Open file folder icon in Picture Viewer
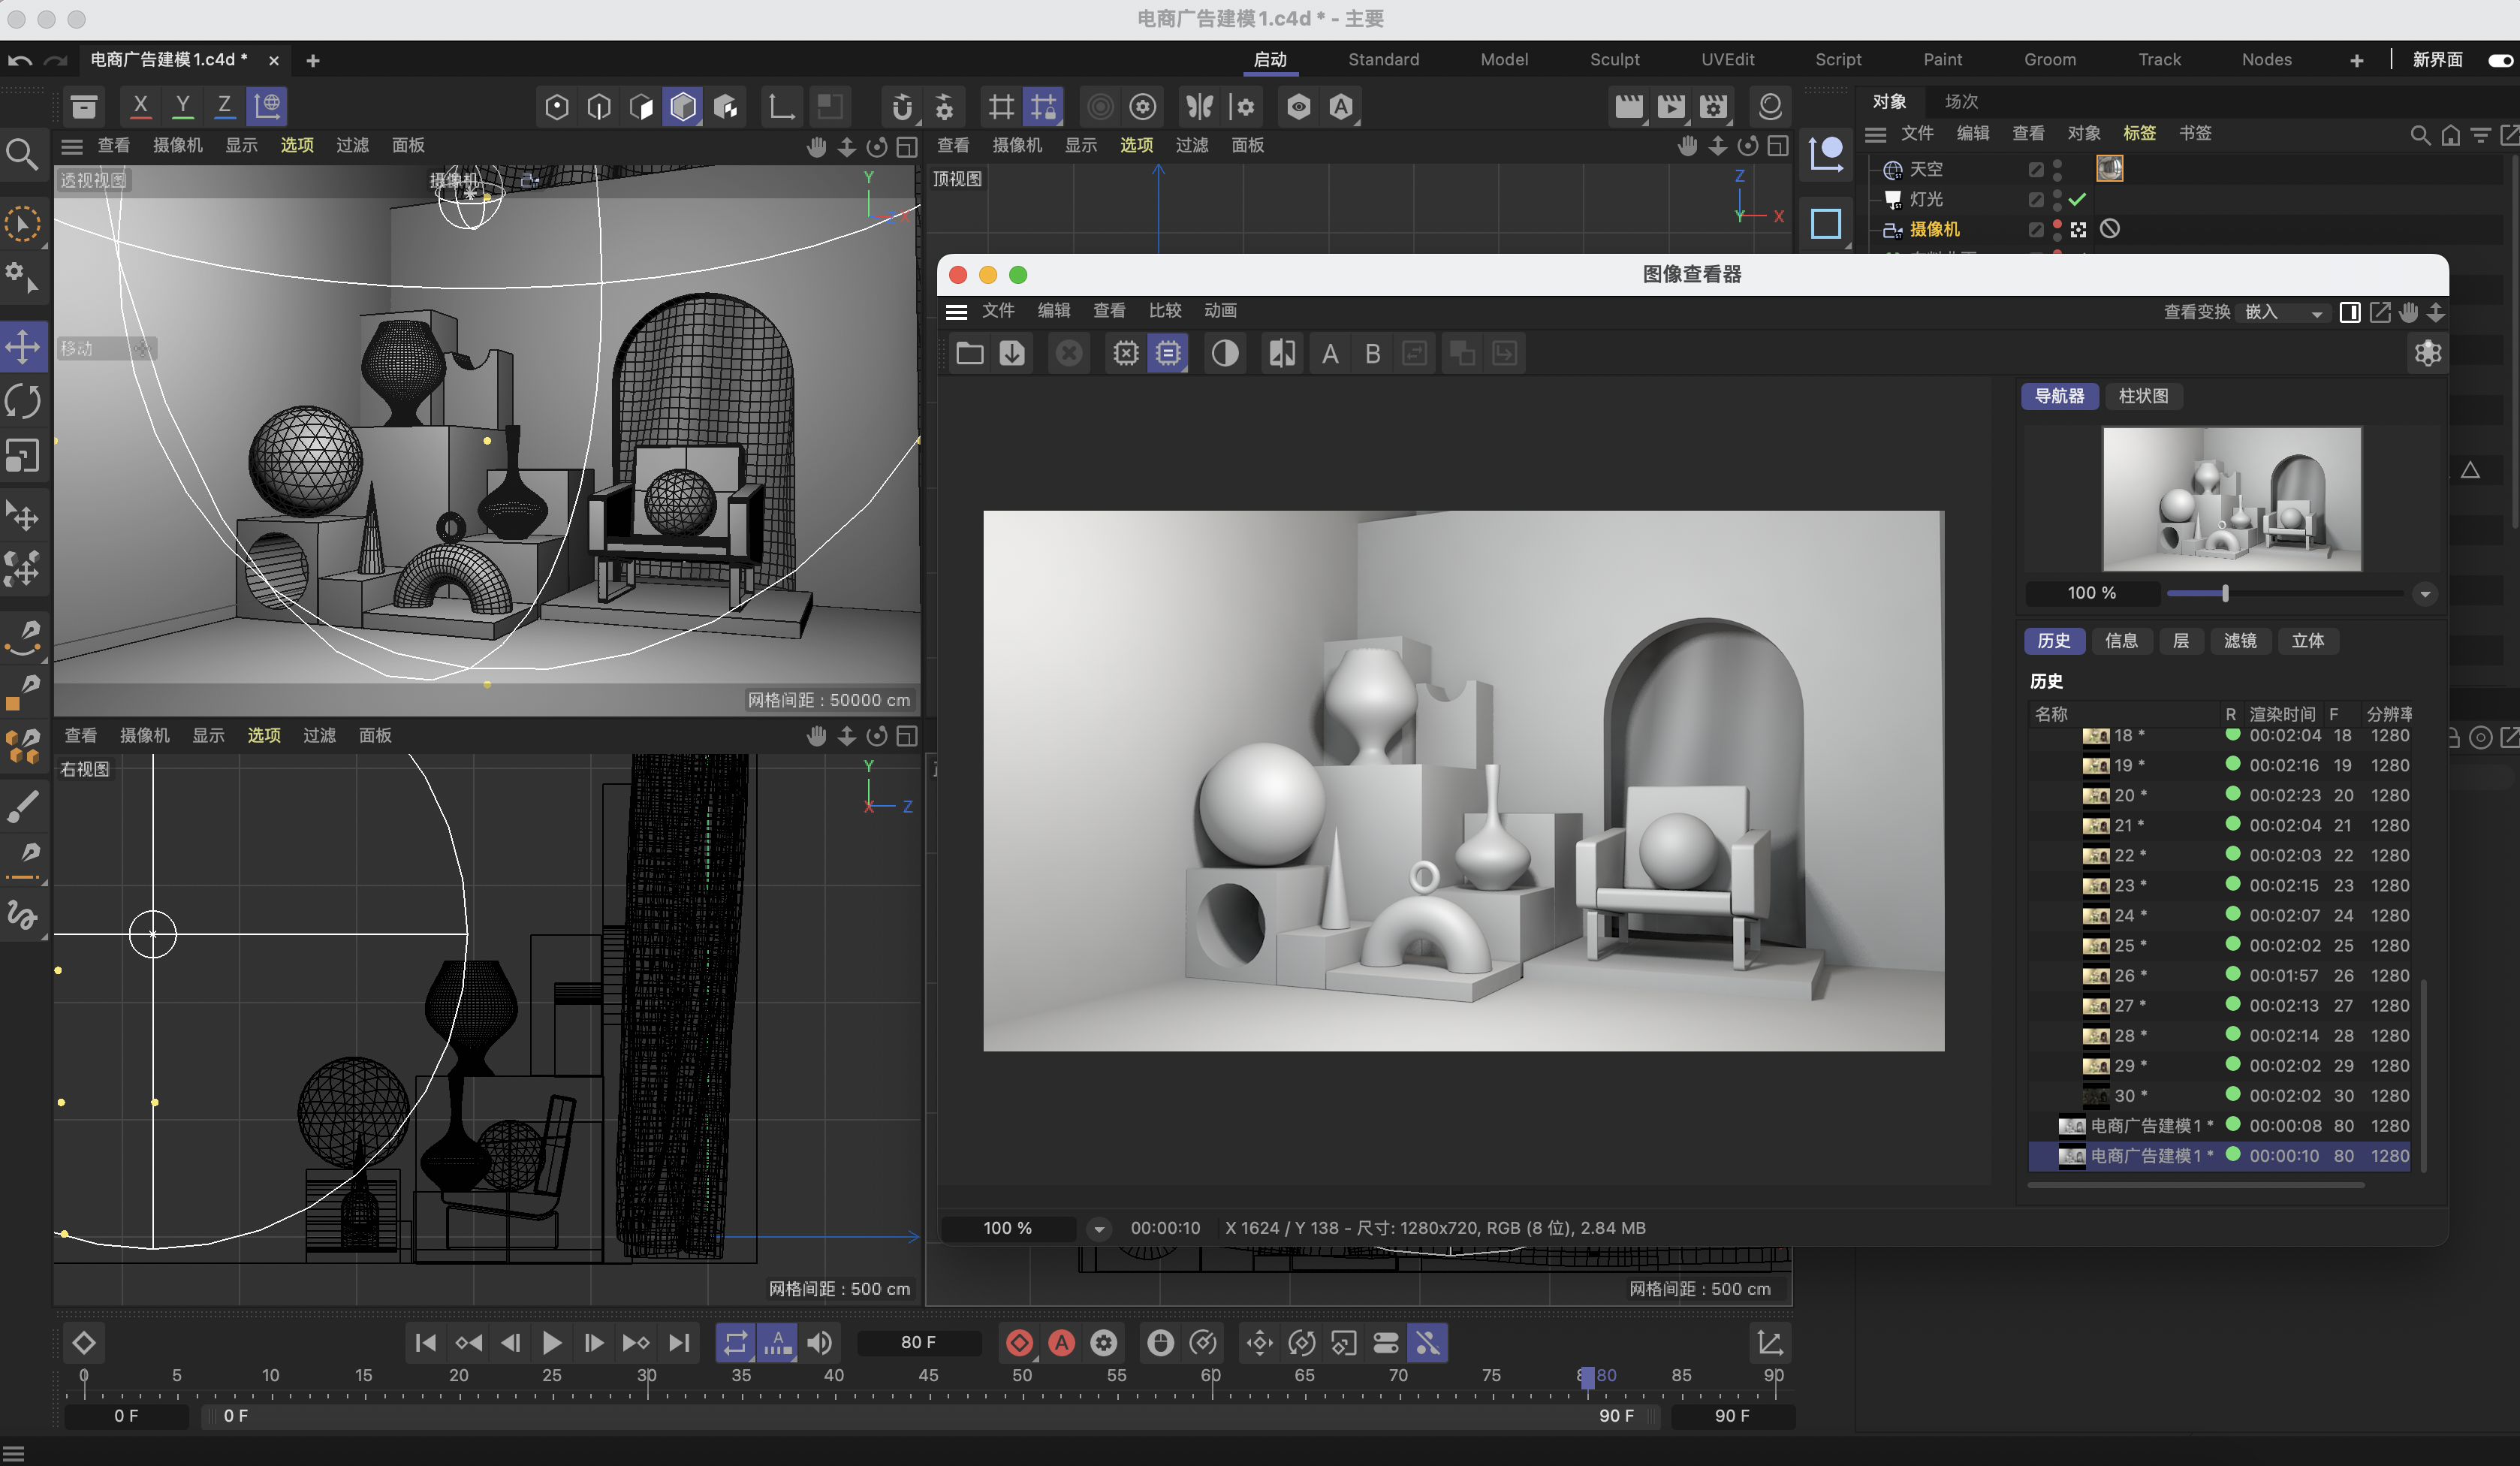The image size is (2520, 1466). tap(970, 353)
